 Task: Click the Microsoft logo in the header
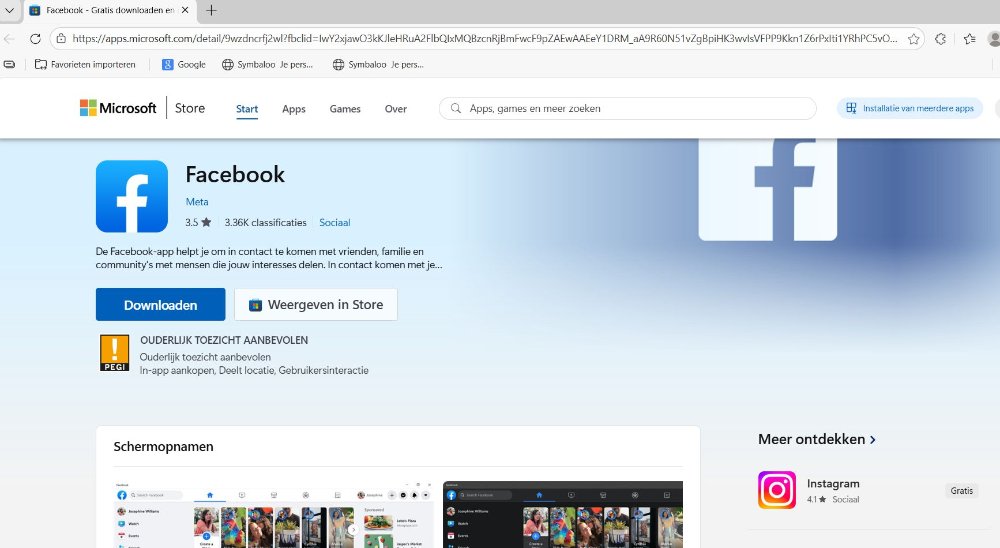tap(118, 108)
